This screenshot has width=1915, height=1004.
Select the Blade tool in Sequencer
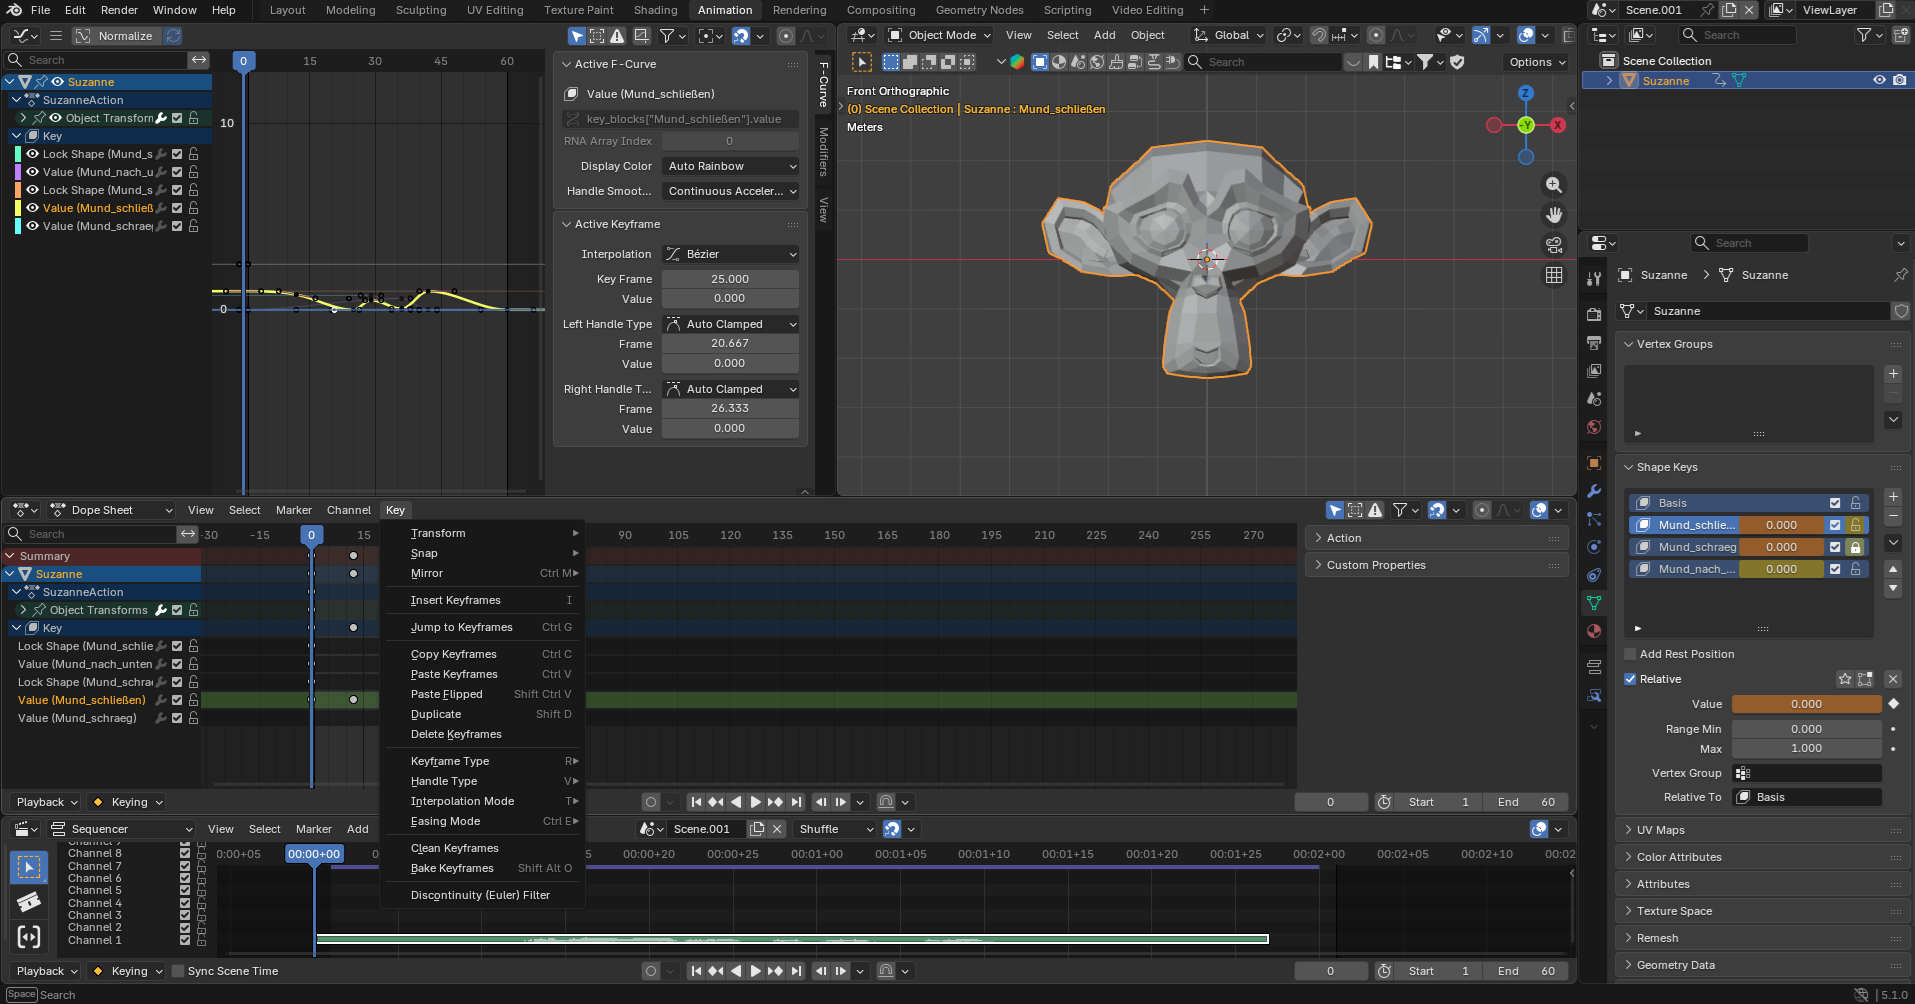coord(29,902)
